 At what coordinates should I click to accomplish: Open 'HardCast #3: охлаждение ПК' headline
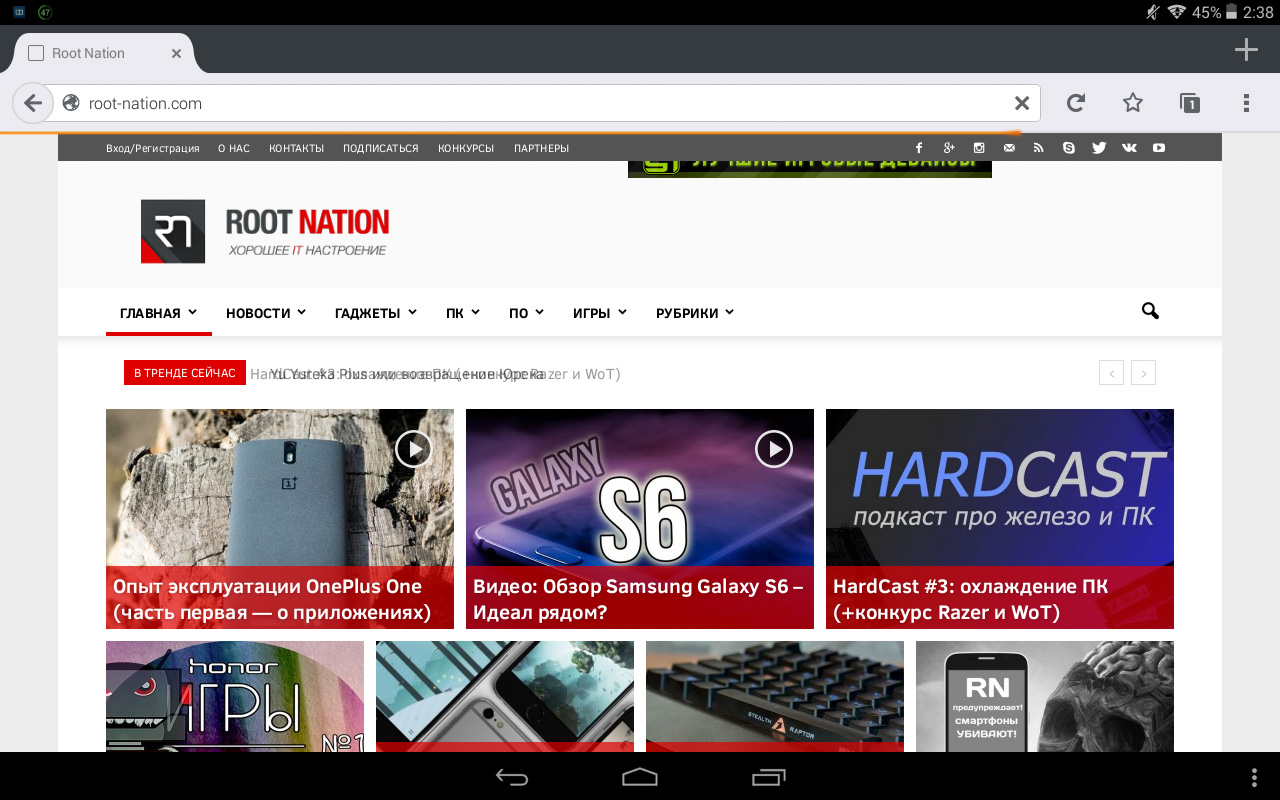[970, 599]
